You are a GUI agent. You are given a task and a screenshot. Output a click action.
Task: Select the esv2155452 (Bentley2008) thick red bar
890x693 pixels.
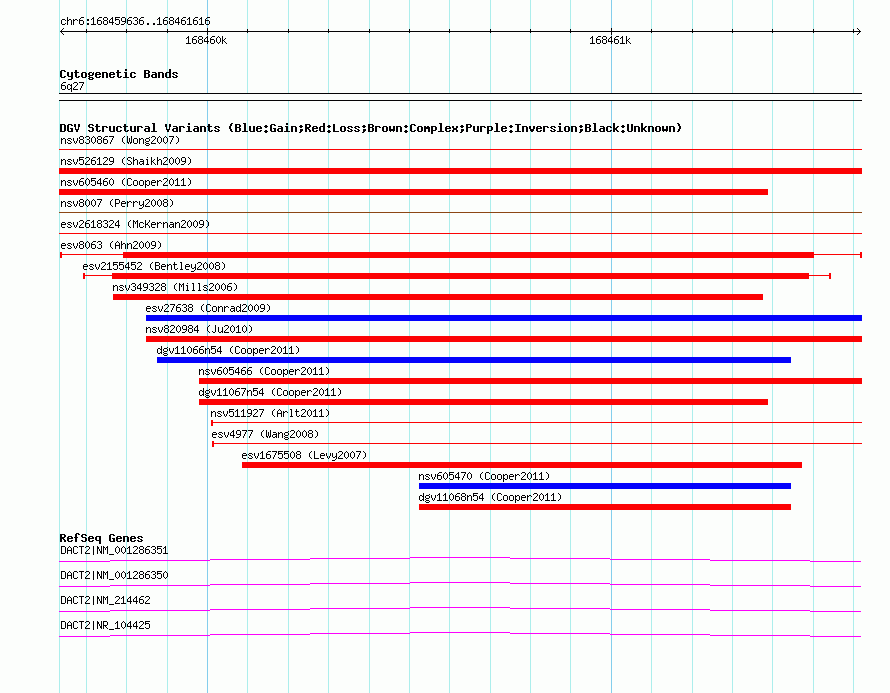[x=460, y=276]
